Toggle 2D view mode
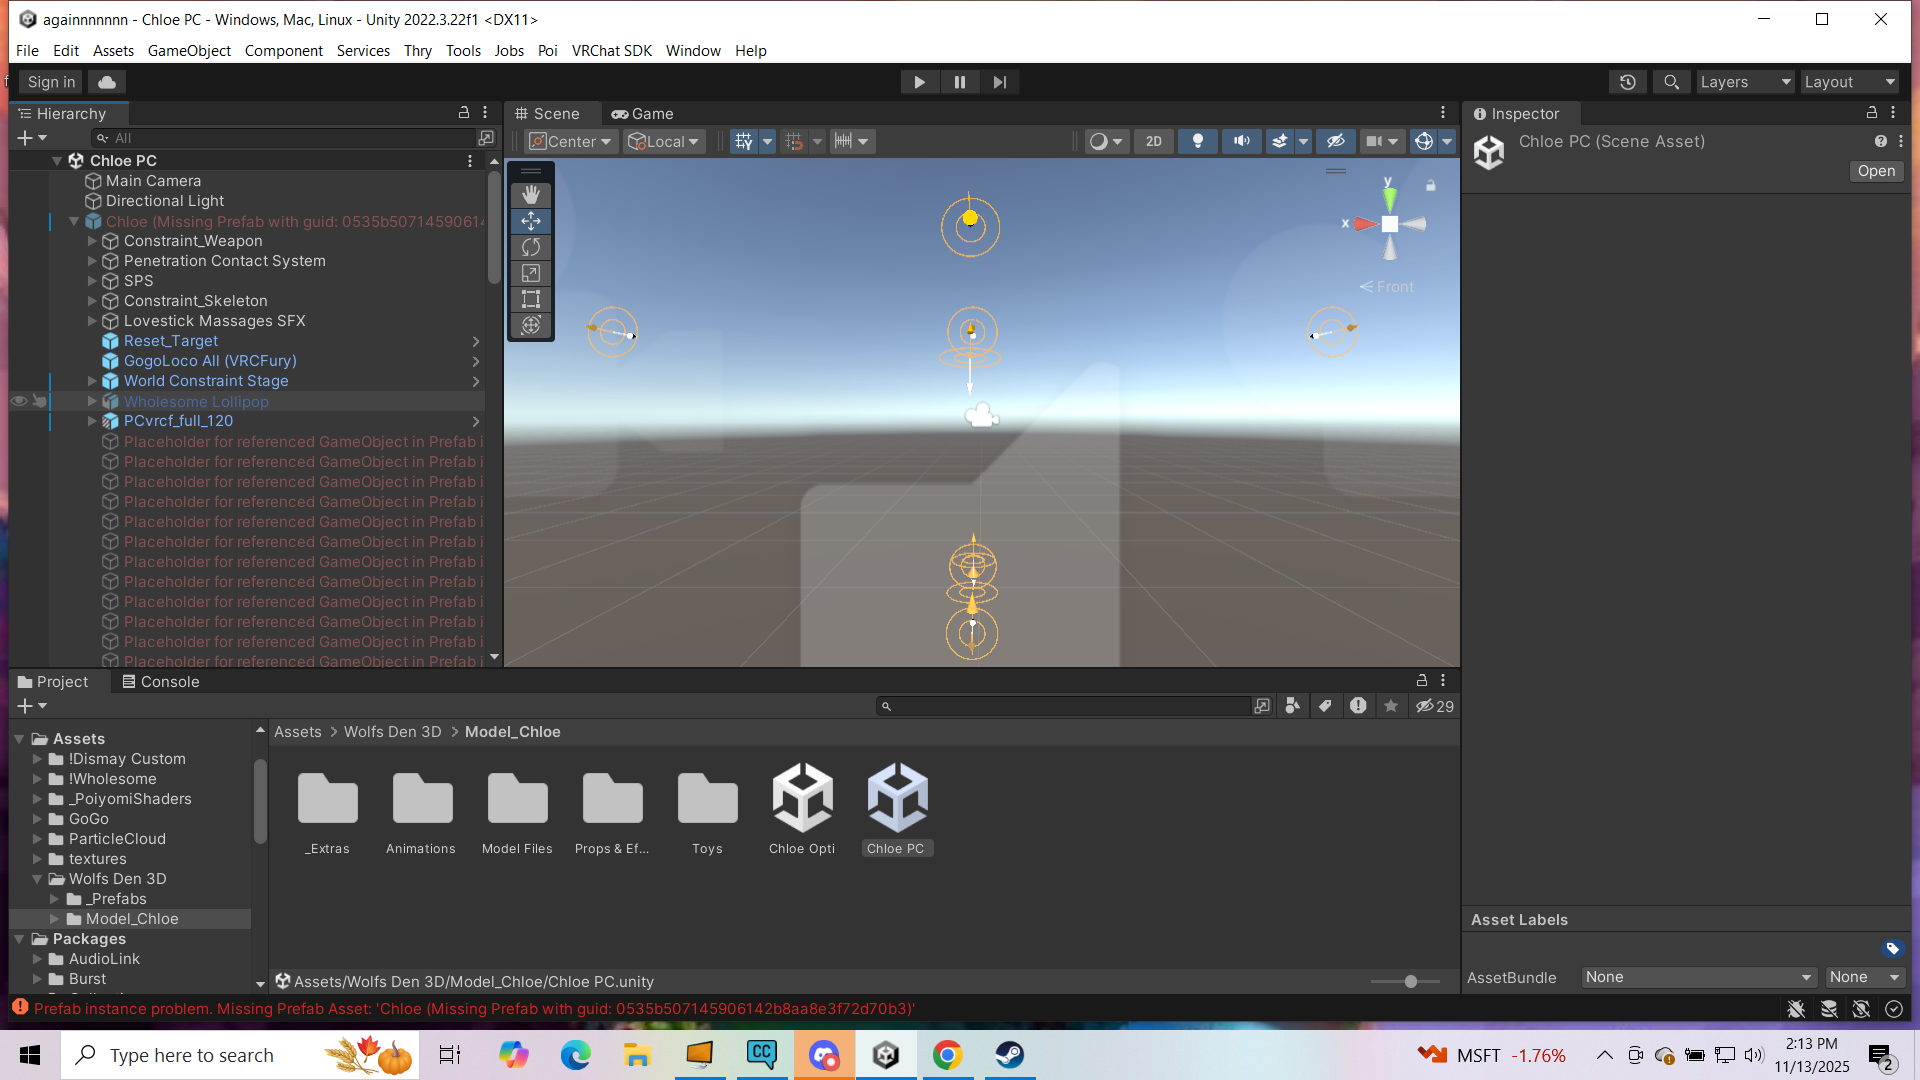 pos(1153,142)
